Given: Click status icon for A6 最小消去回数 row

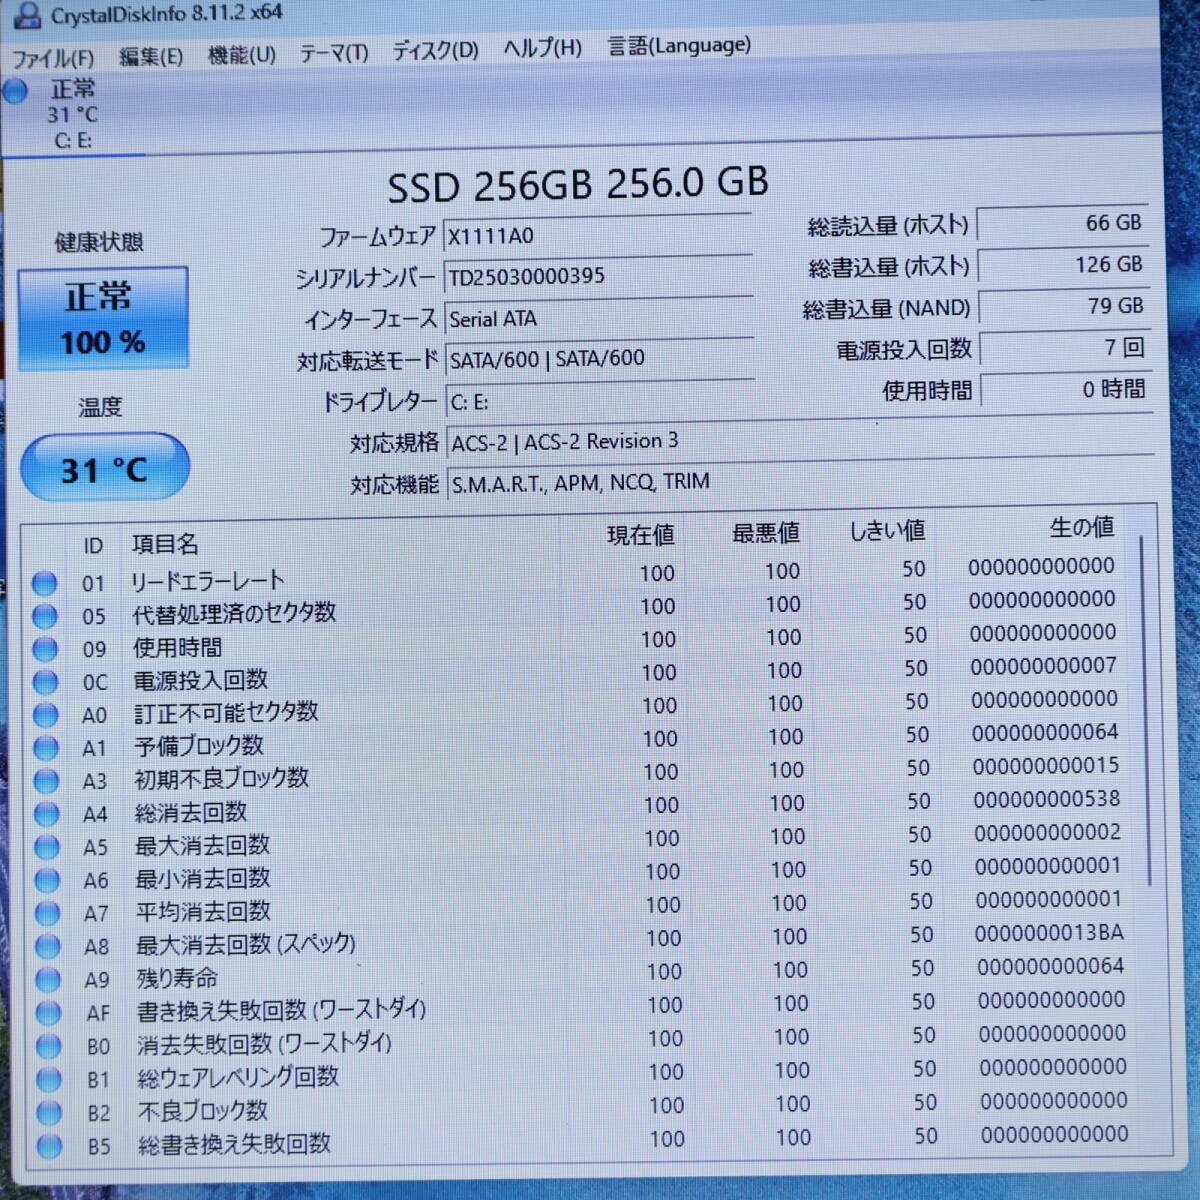Looking at the screenshot, I should [x=47, y=880].
